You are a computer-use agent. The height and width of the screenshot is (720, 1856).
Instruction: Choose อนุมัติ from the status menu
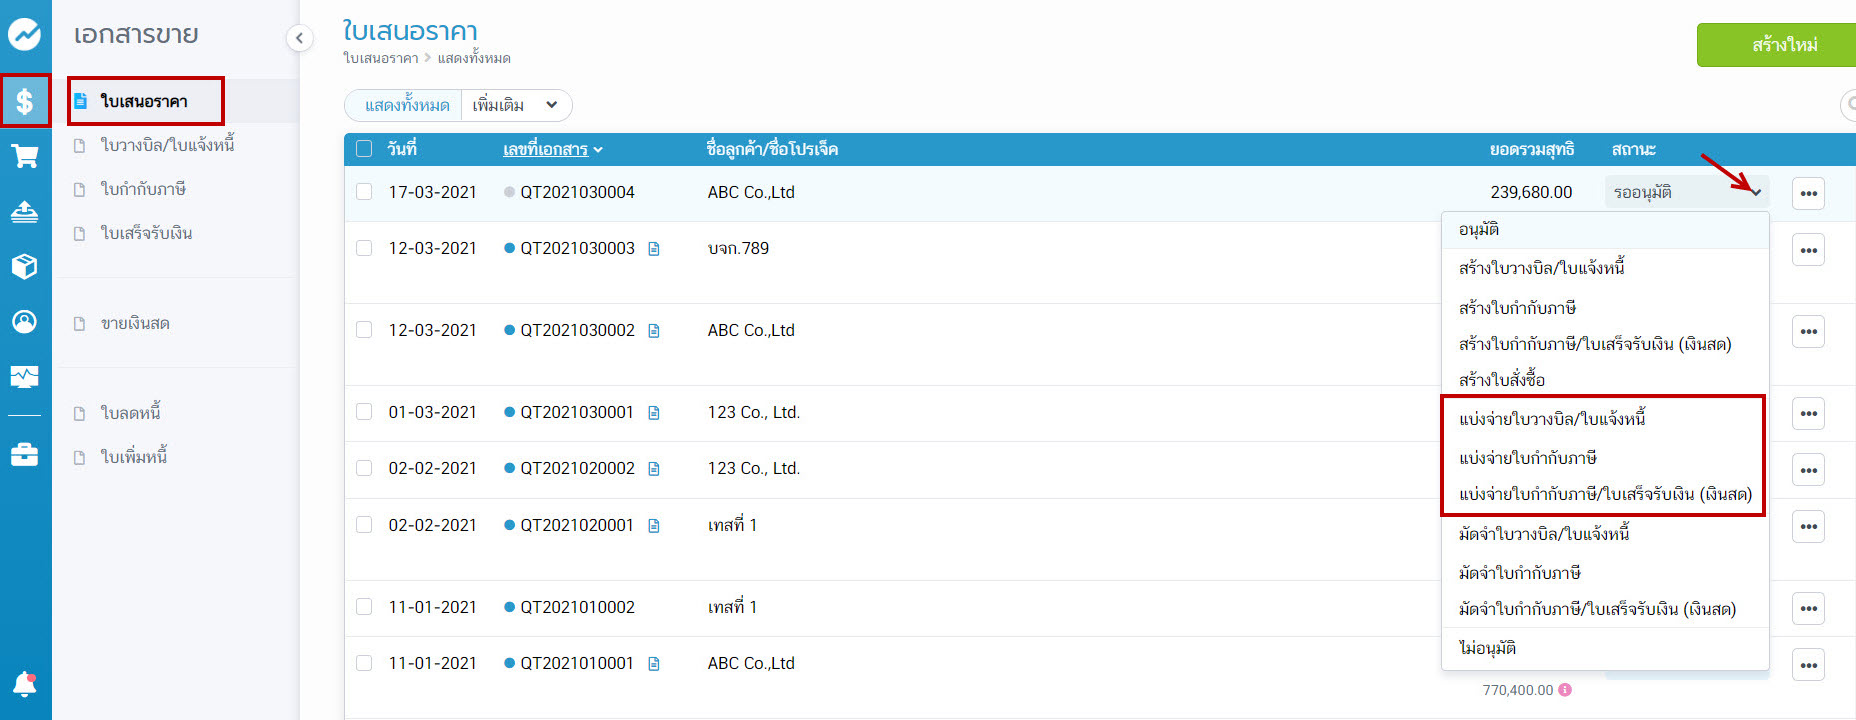[1479, 229]
